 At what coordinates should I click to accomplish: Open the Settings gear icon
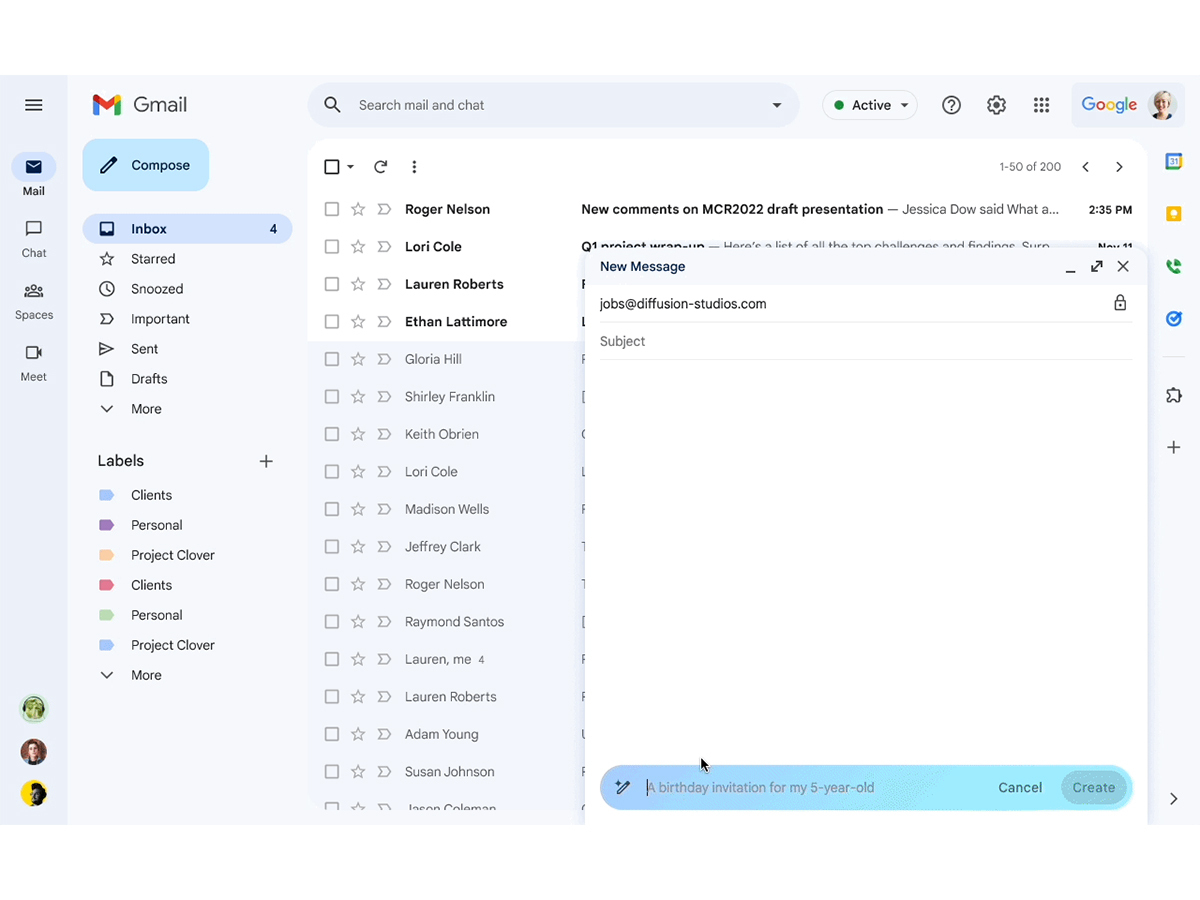tap(996, 105)
